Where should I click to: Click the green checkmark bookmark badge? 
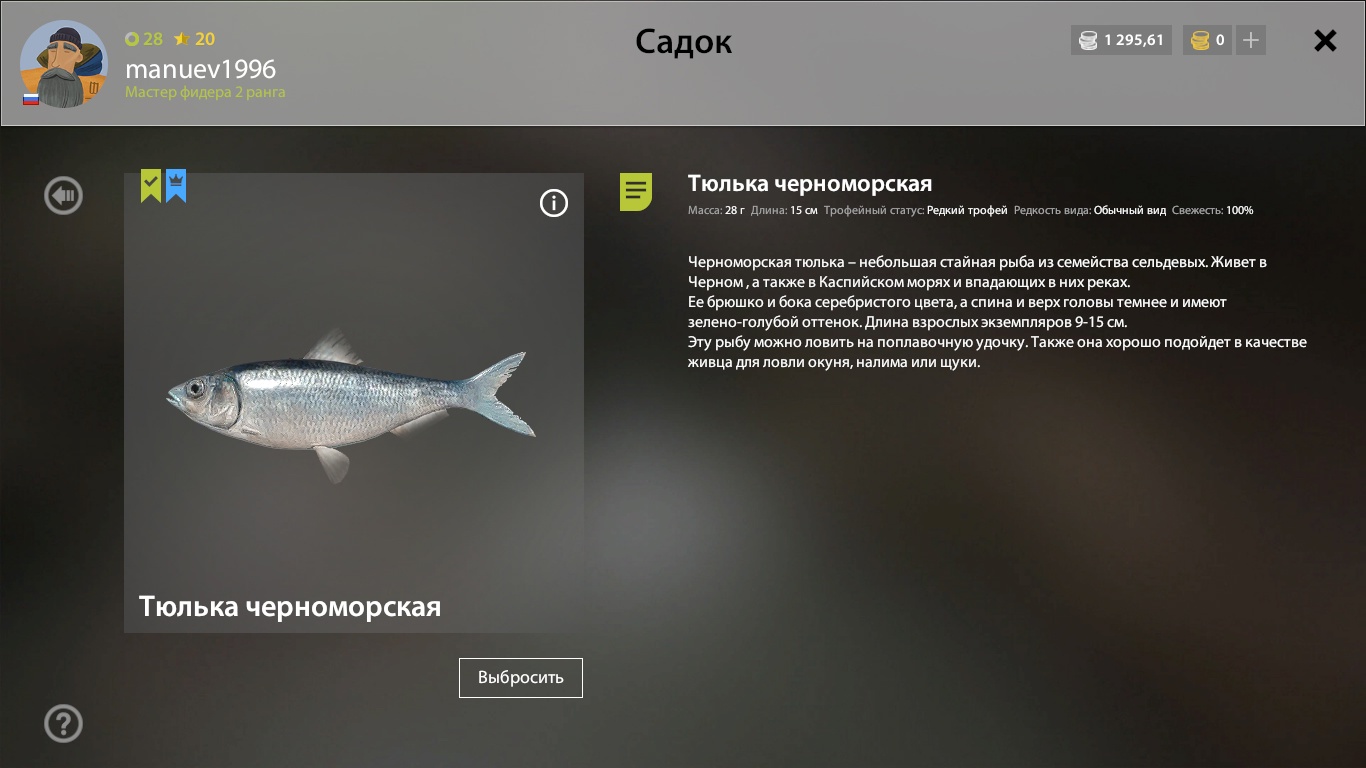150,186
